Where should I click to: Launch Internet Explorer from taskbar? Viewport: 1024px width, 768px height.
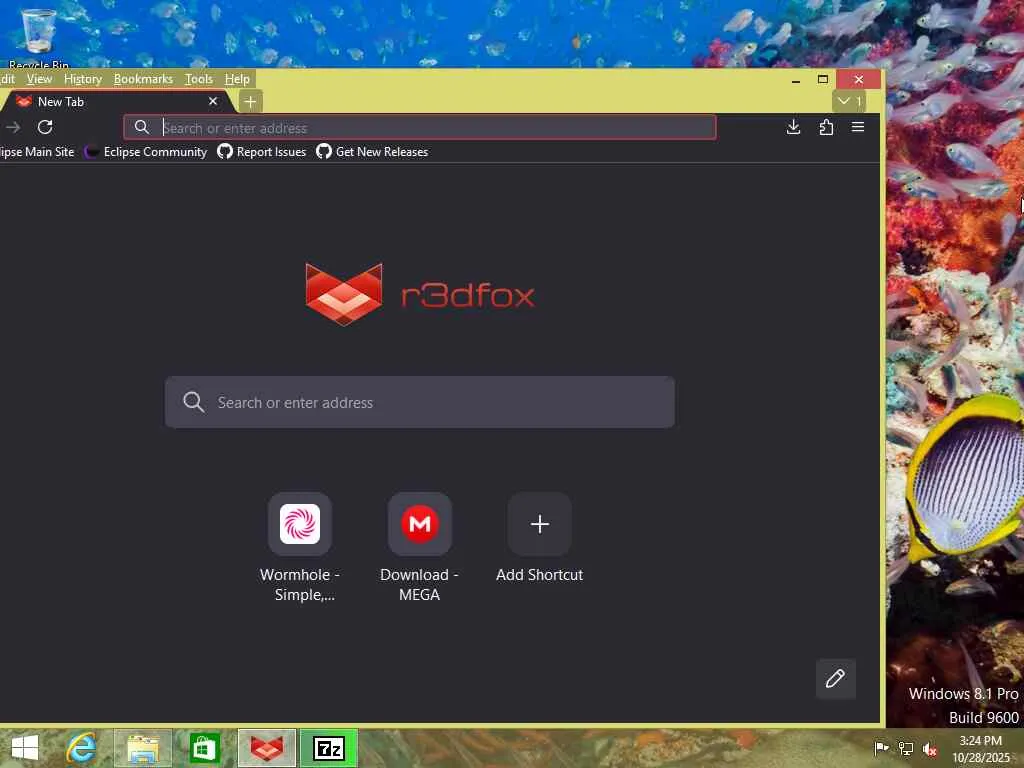(x=82, y=748)
